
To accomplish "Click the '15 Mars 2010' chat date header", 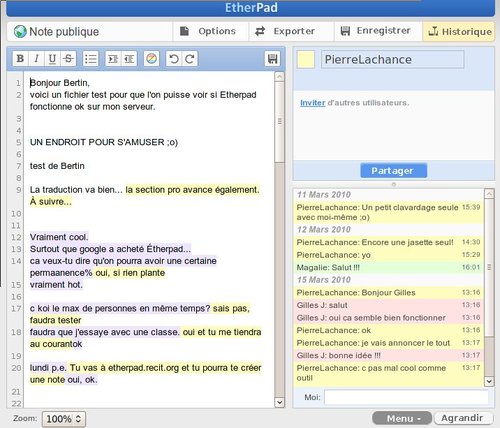I will pyautogui.click(x=324, y=280).
